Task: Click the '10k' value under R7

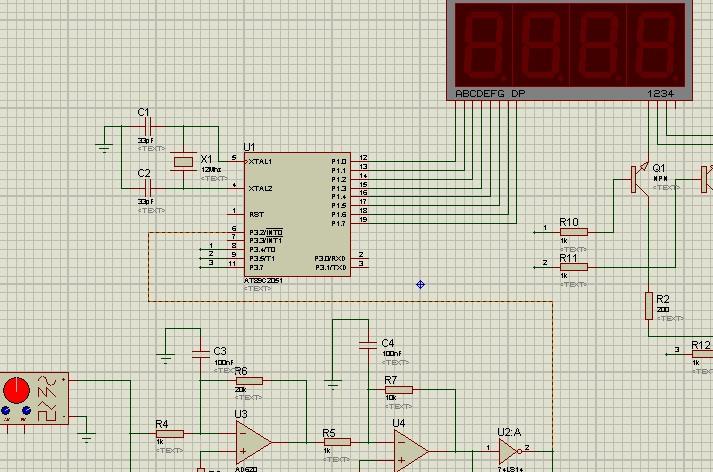Action: click(x=391, y=397)
